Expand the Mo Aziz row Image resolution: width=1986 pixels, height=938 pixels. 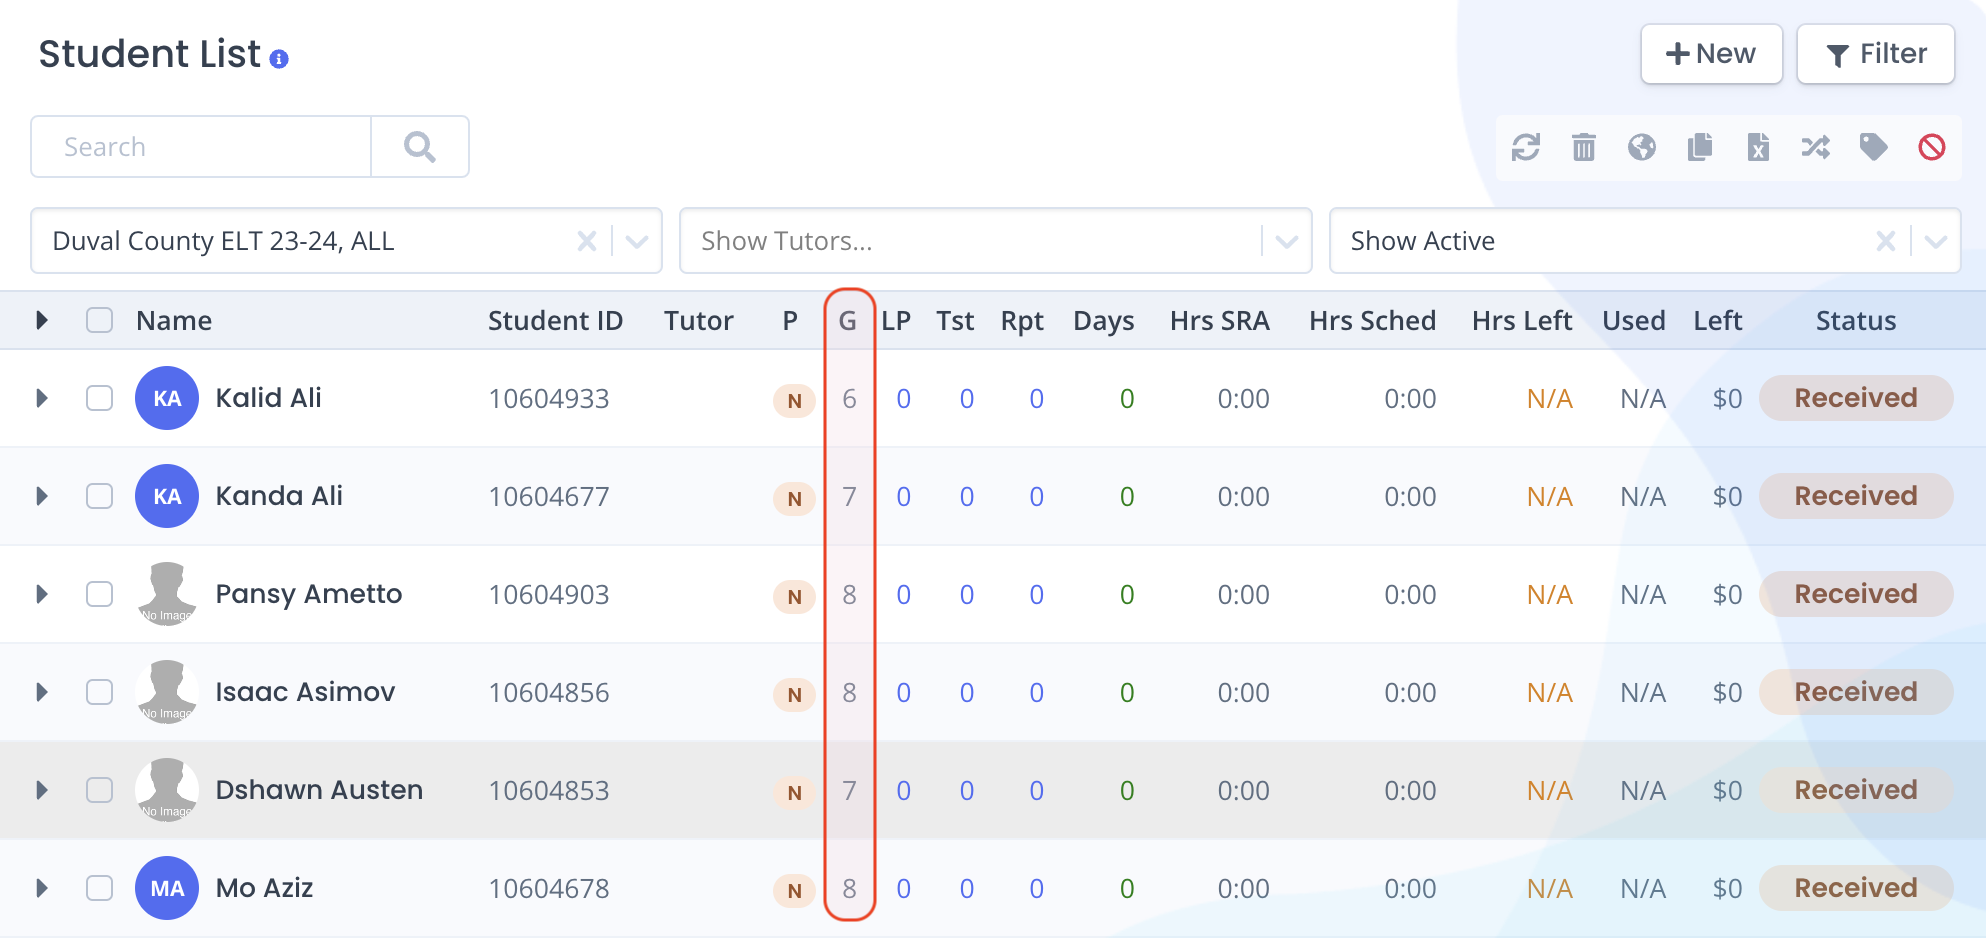[x=42, y=888]
